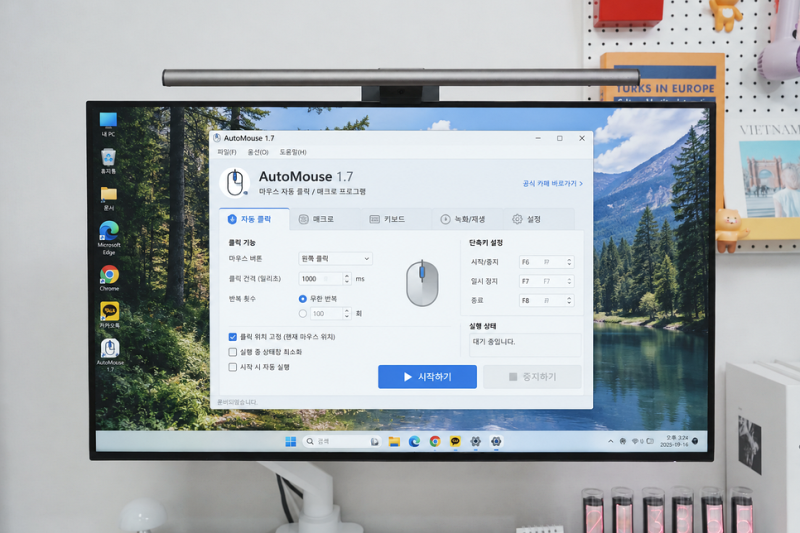Open KakaoTalk from the taskbar
800x533 pixels.
455,441
